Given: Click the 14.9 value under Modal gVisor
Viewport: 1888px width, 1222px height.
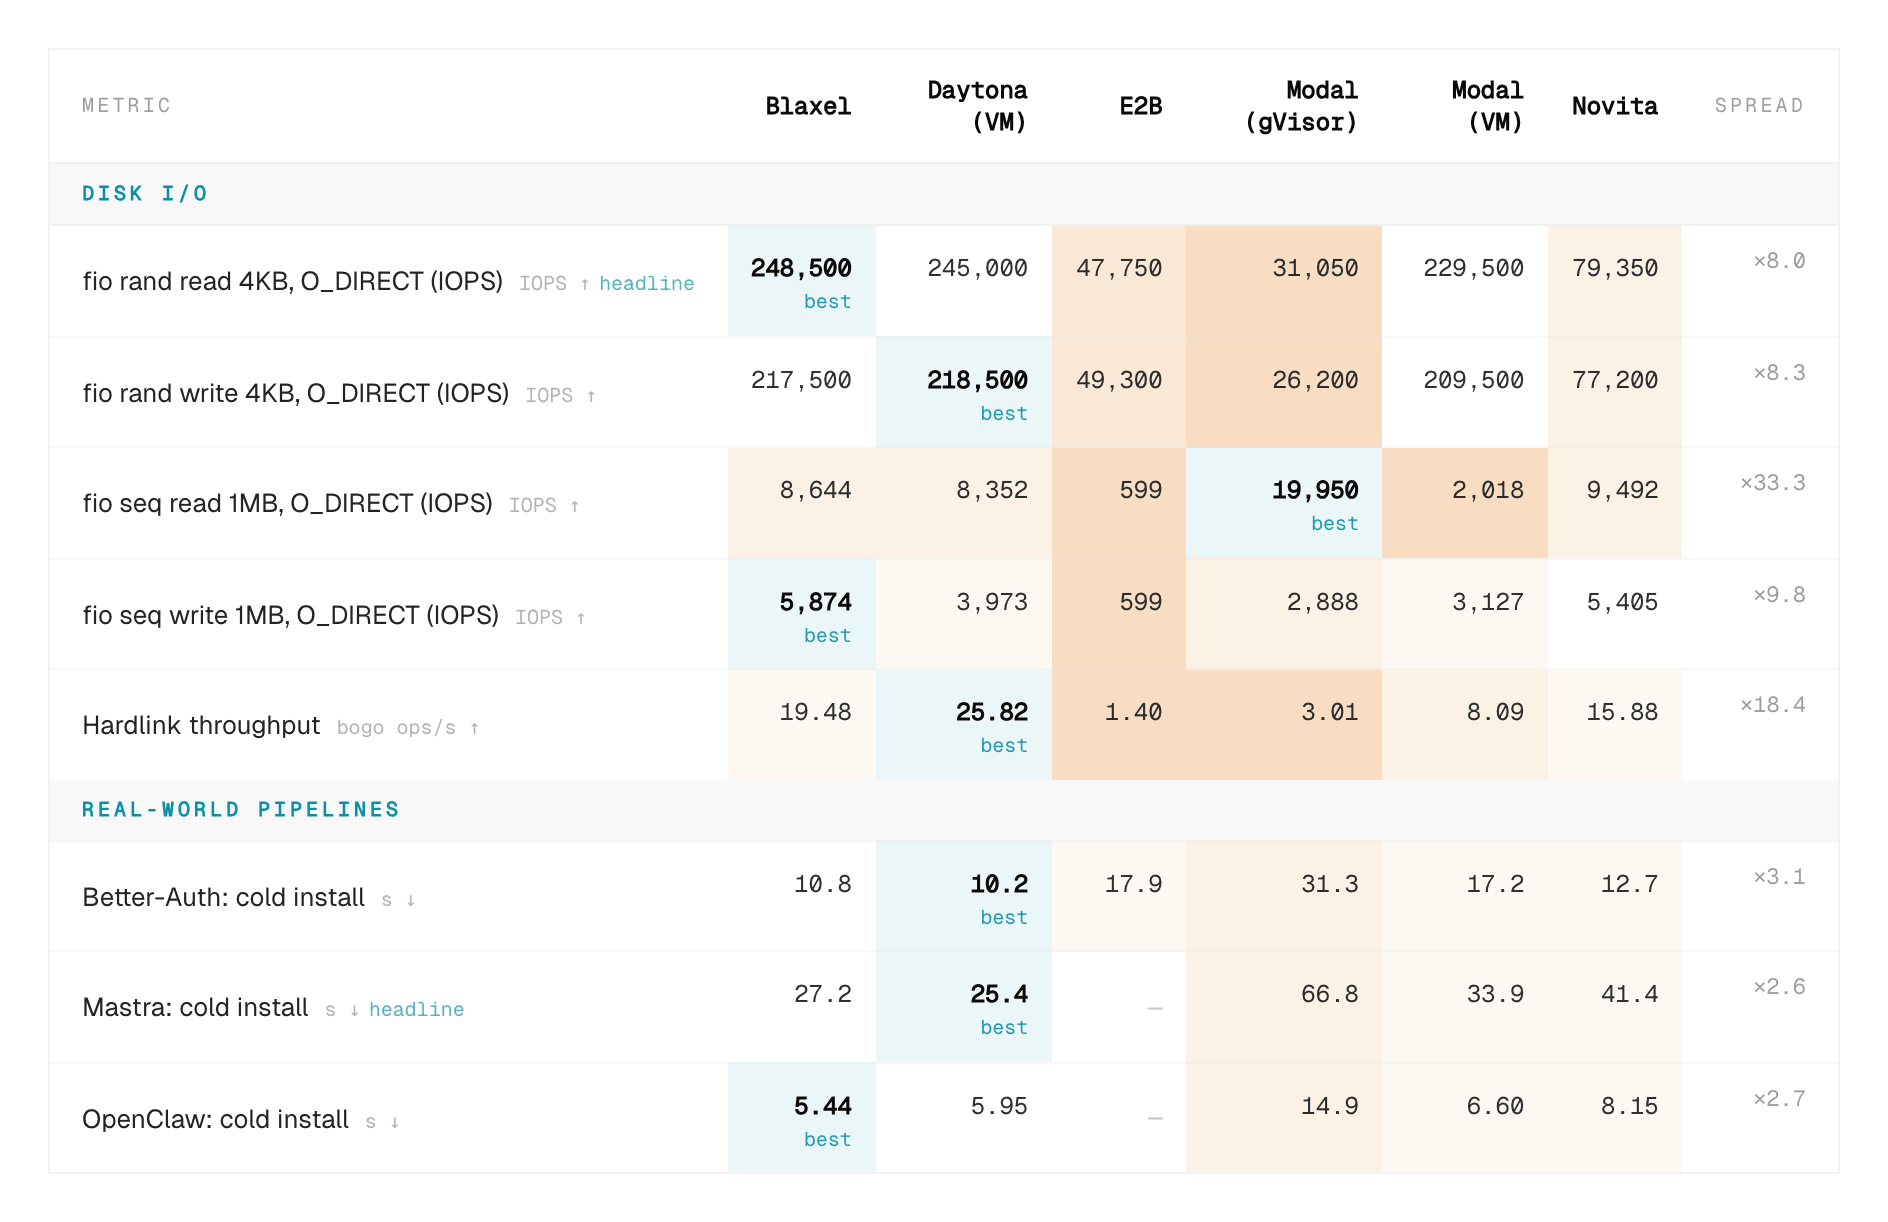Looking at the screenshot, I should coord(1329,1107).
